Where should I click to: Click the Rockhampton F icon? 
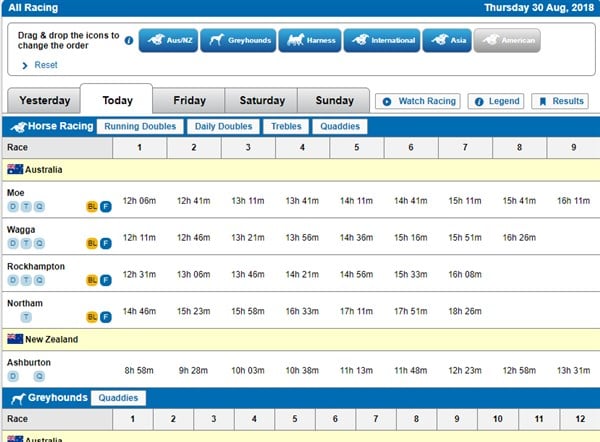(x=106, y=280)
